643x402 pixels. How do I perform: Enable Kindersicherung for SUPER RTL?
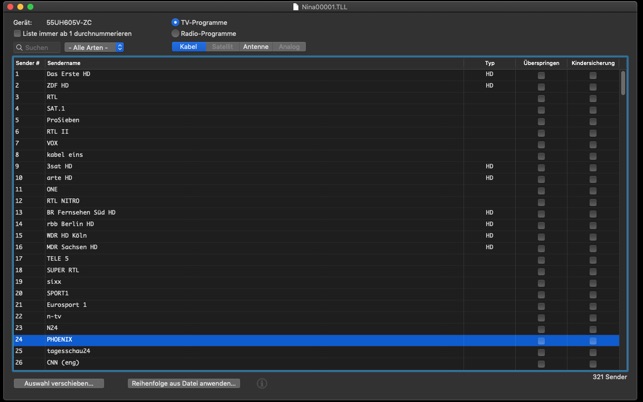point(593,272)
